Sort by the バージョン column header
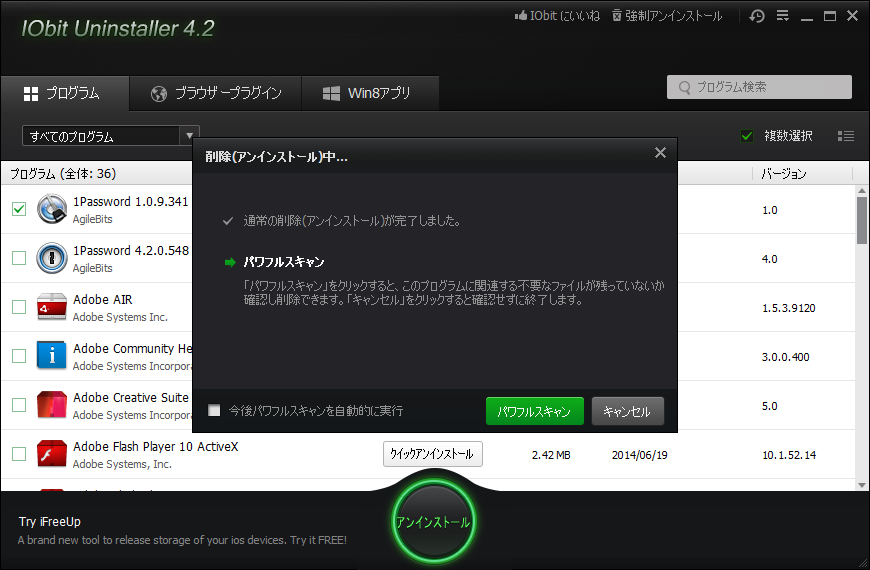 point(783,174)
